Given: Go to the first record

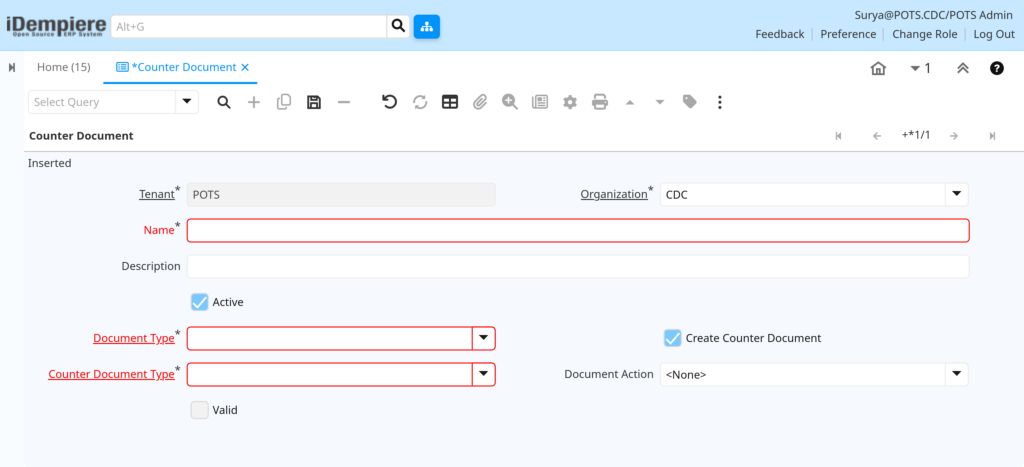Looking at the screenshot, I should [x=839, y=136].
